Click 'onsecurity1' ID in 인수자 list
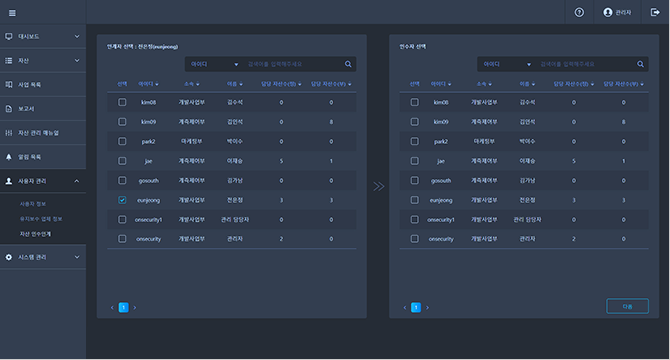The width and height of the screenshot is (670, 360). (x=441, y=220)
